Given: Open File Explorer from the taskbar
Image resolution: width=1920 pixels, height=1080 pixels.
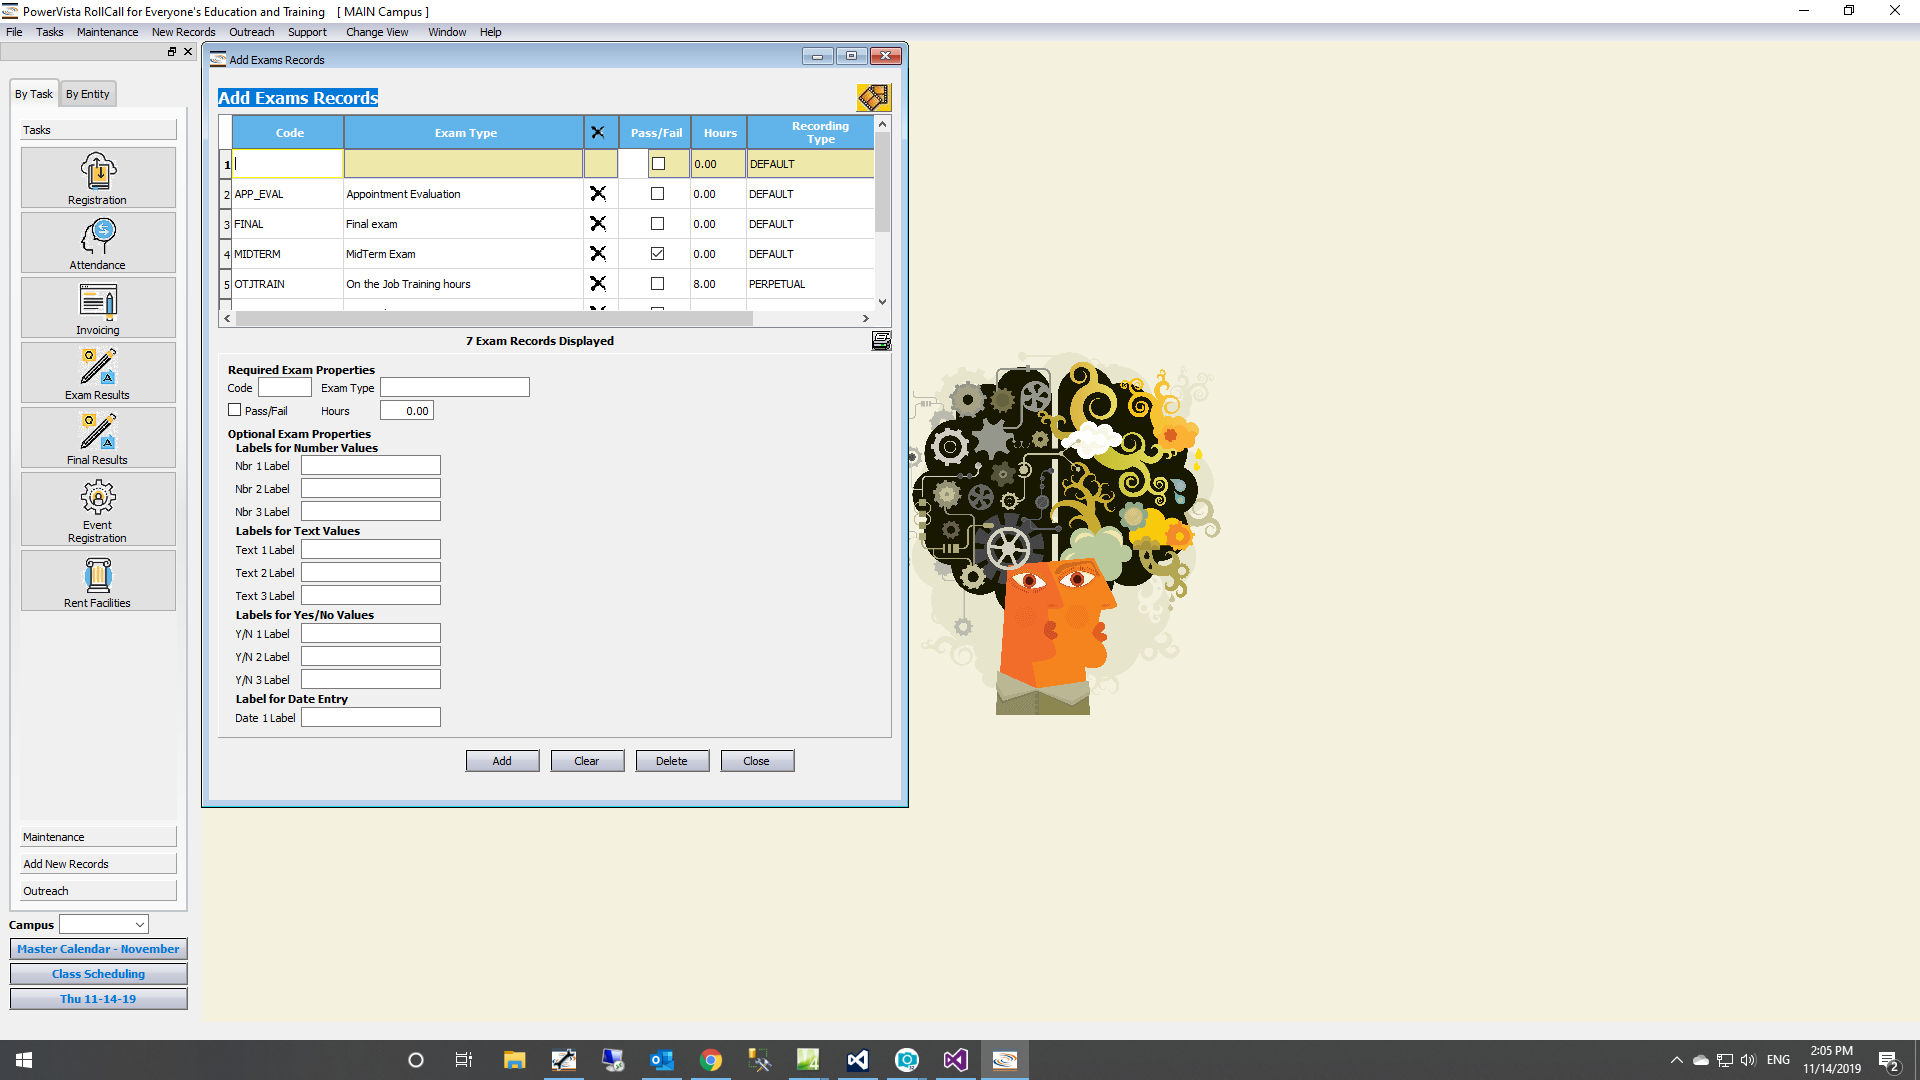Looking at the screenshot, I should tap(514, 1060).
